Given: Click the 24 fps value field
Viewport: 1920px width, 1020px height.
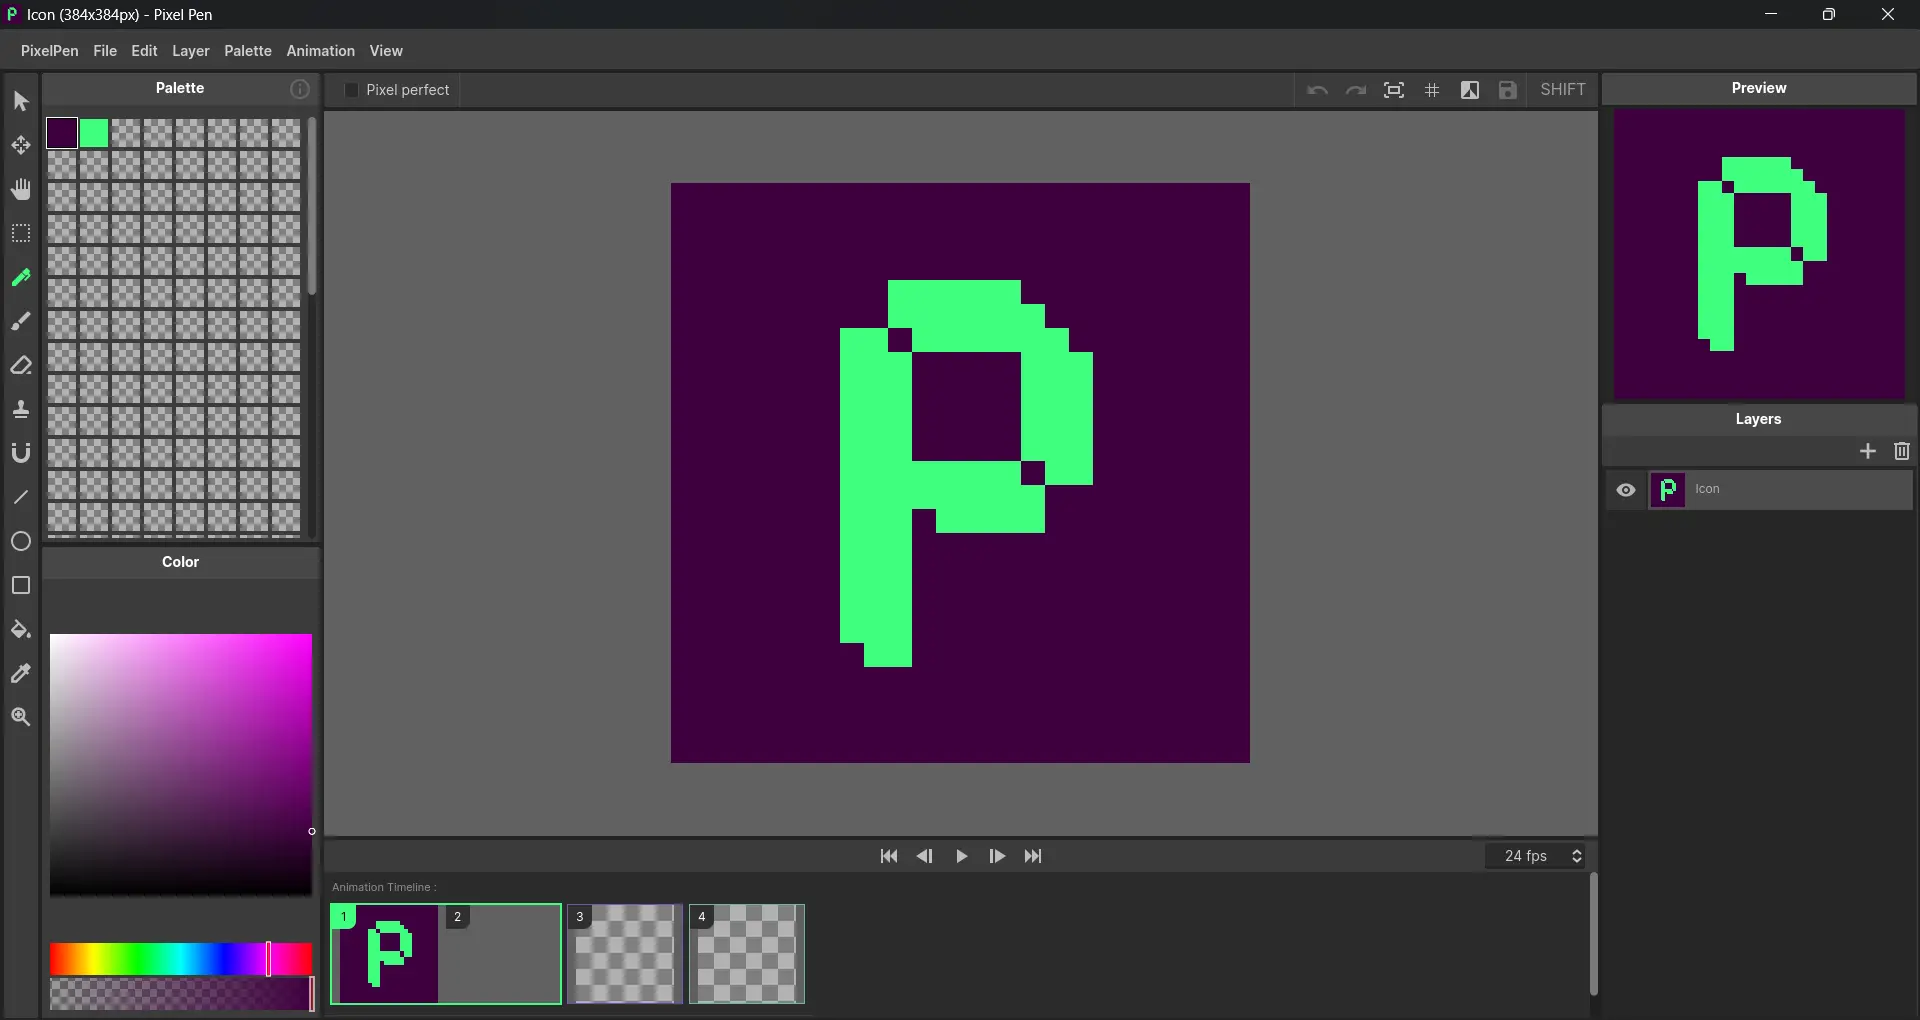Looking at the screenshot, I should (1526, 856).
